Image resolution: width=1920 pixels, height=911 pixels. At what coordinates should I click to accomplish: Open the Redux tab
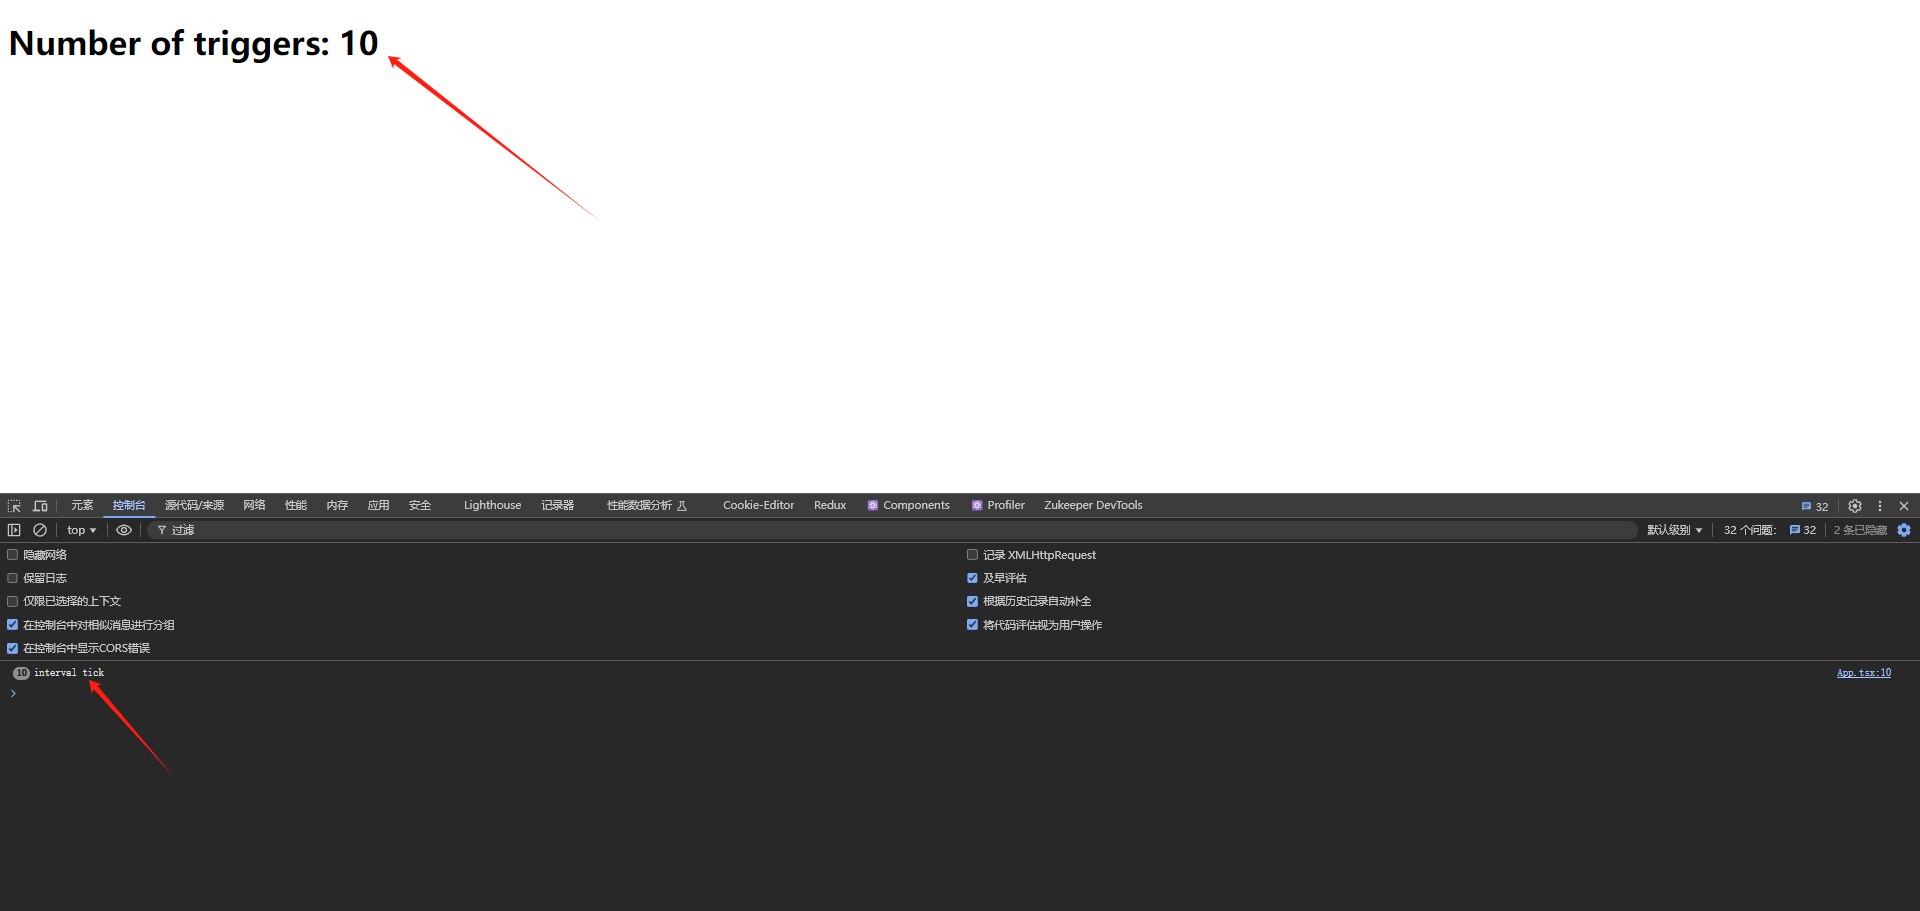830,505
